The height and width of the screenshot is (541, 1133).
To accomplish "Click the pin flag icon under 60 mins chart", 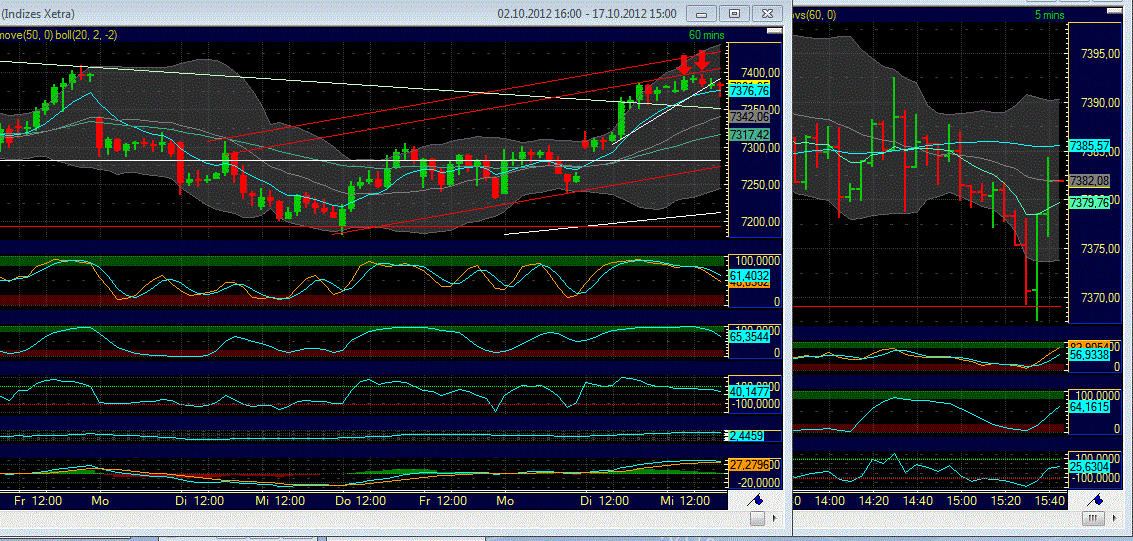I will tap(757, 498).
